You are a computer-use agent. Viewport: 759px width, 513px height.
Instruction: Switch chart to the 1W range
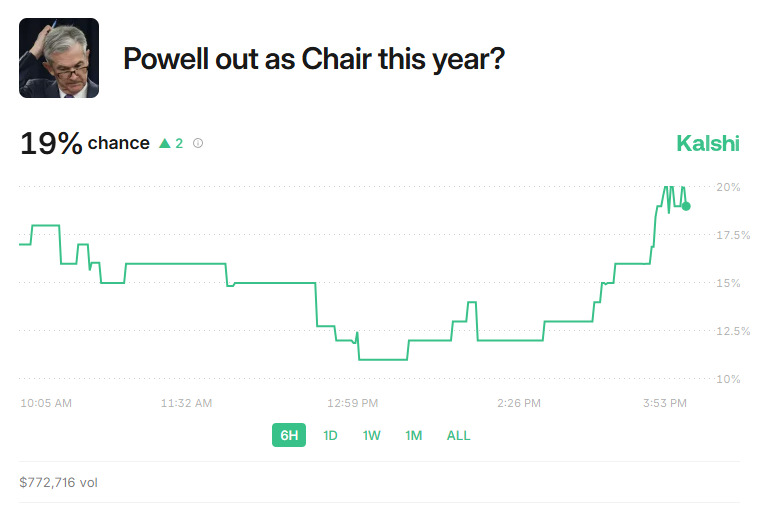click(371, 435)
